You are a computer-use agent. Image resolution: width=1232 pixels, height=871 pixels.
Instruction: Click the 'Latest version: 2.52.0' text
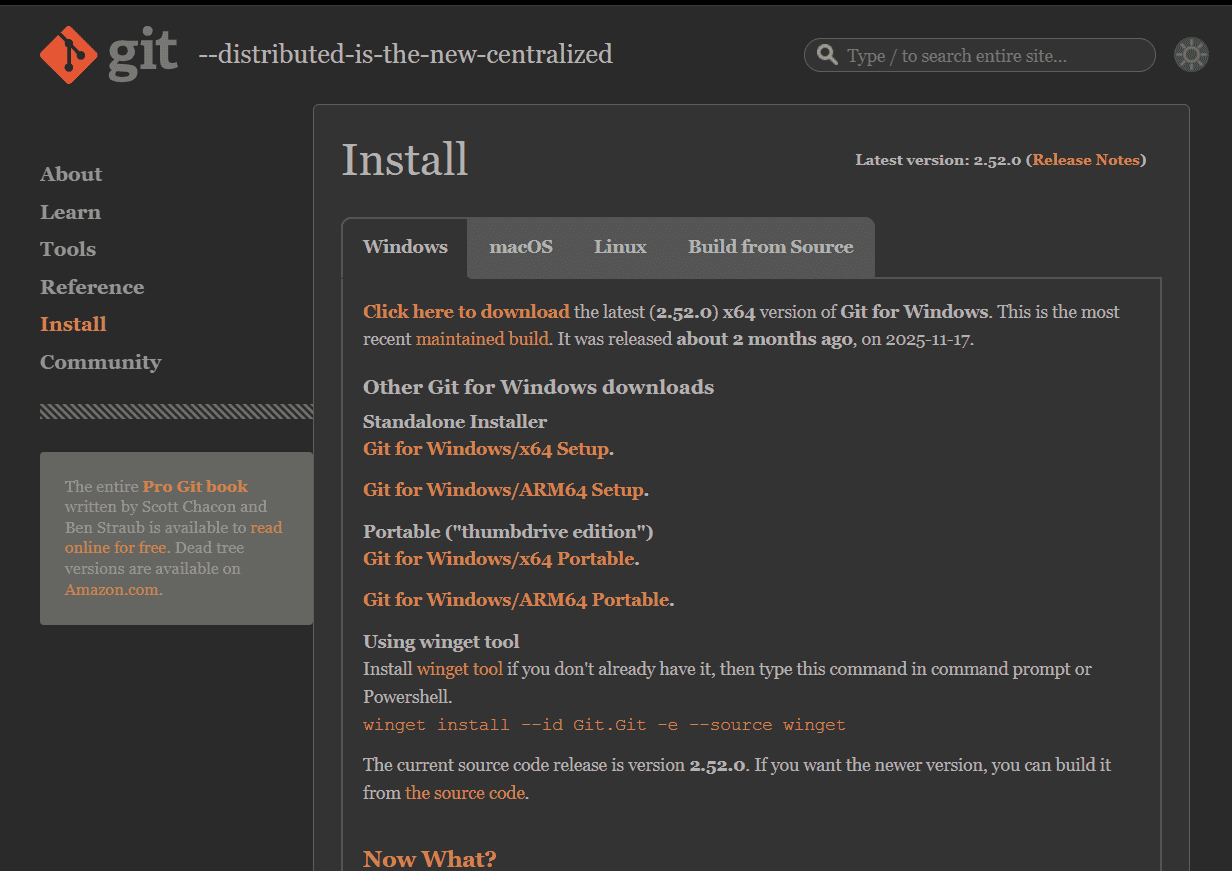[938, 160]
